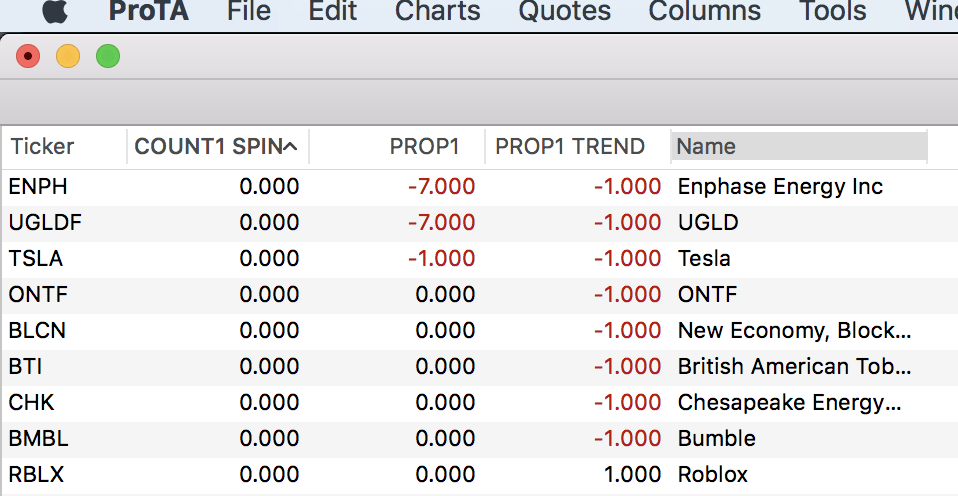The width and height of the screenshot is (958, 496).
Task: Click the British American Tob… name
Action: (x=794, y=367)
